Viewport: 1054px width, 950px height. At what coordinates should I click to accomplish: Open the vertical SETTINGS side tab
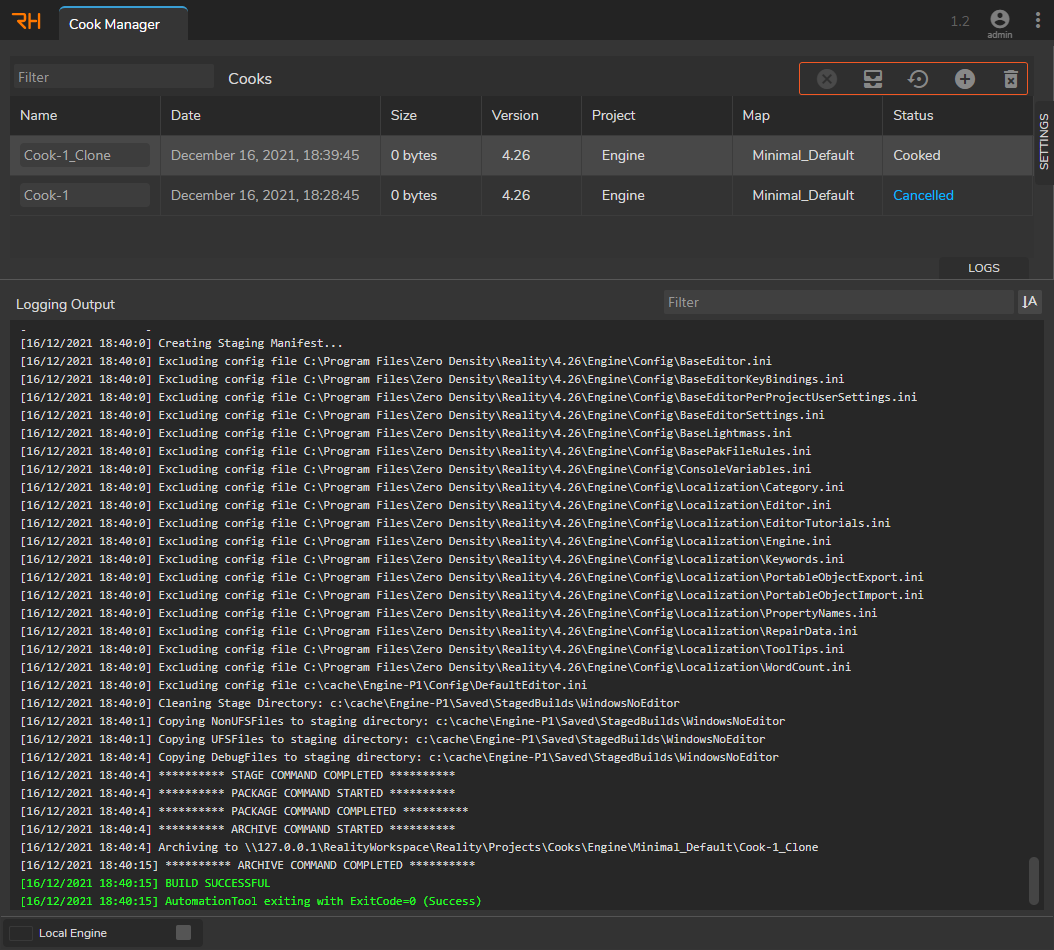(1044, 141)
